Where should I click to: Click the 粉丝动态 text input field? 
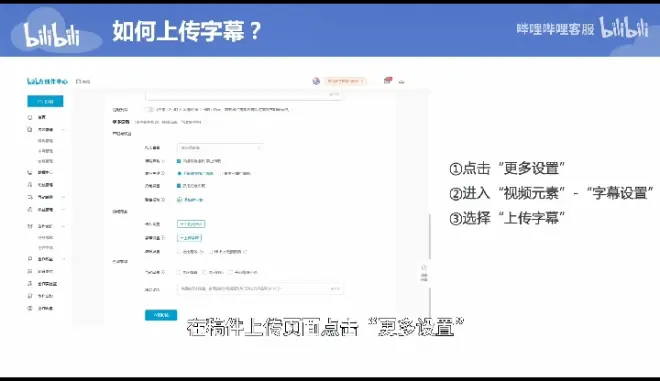coord(260,288)
